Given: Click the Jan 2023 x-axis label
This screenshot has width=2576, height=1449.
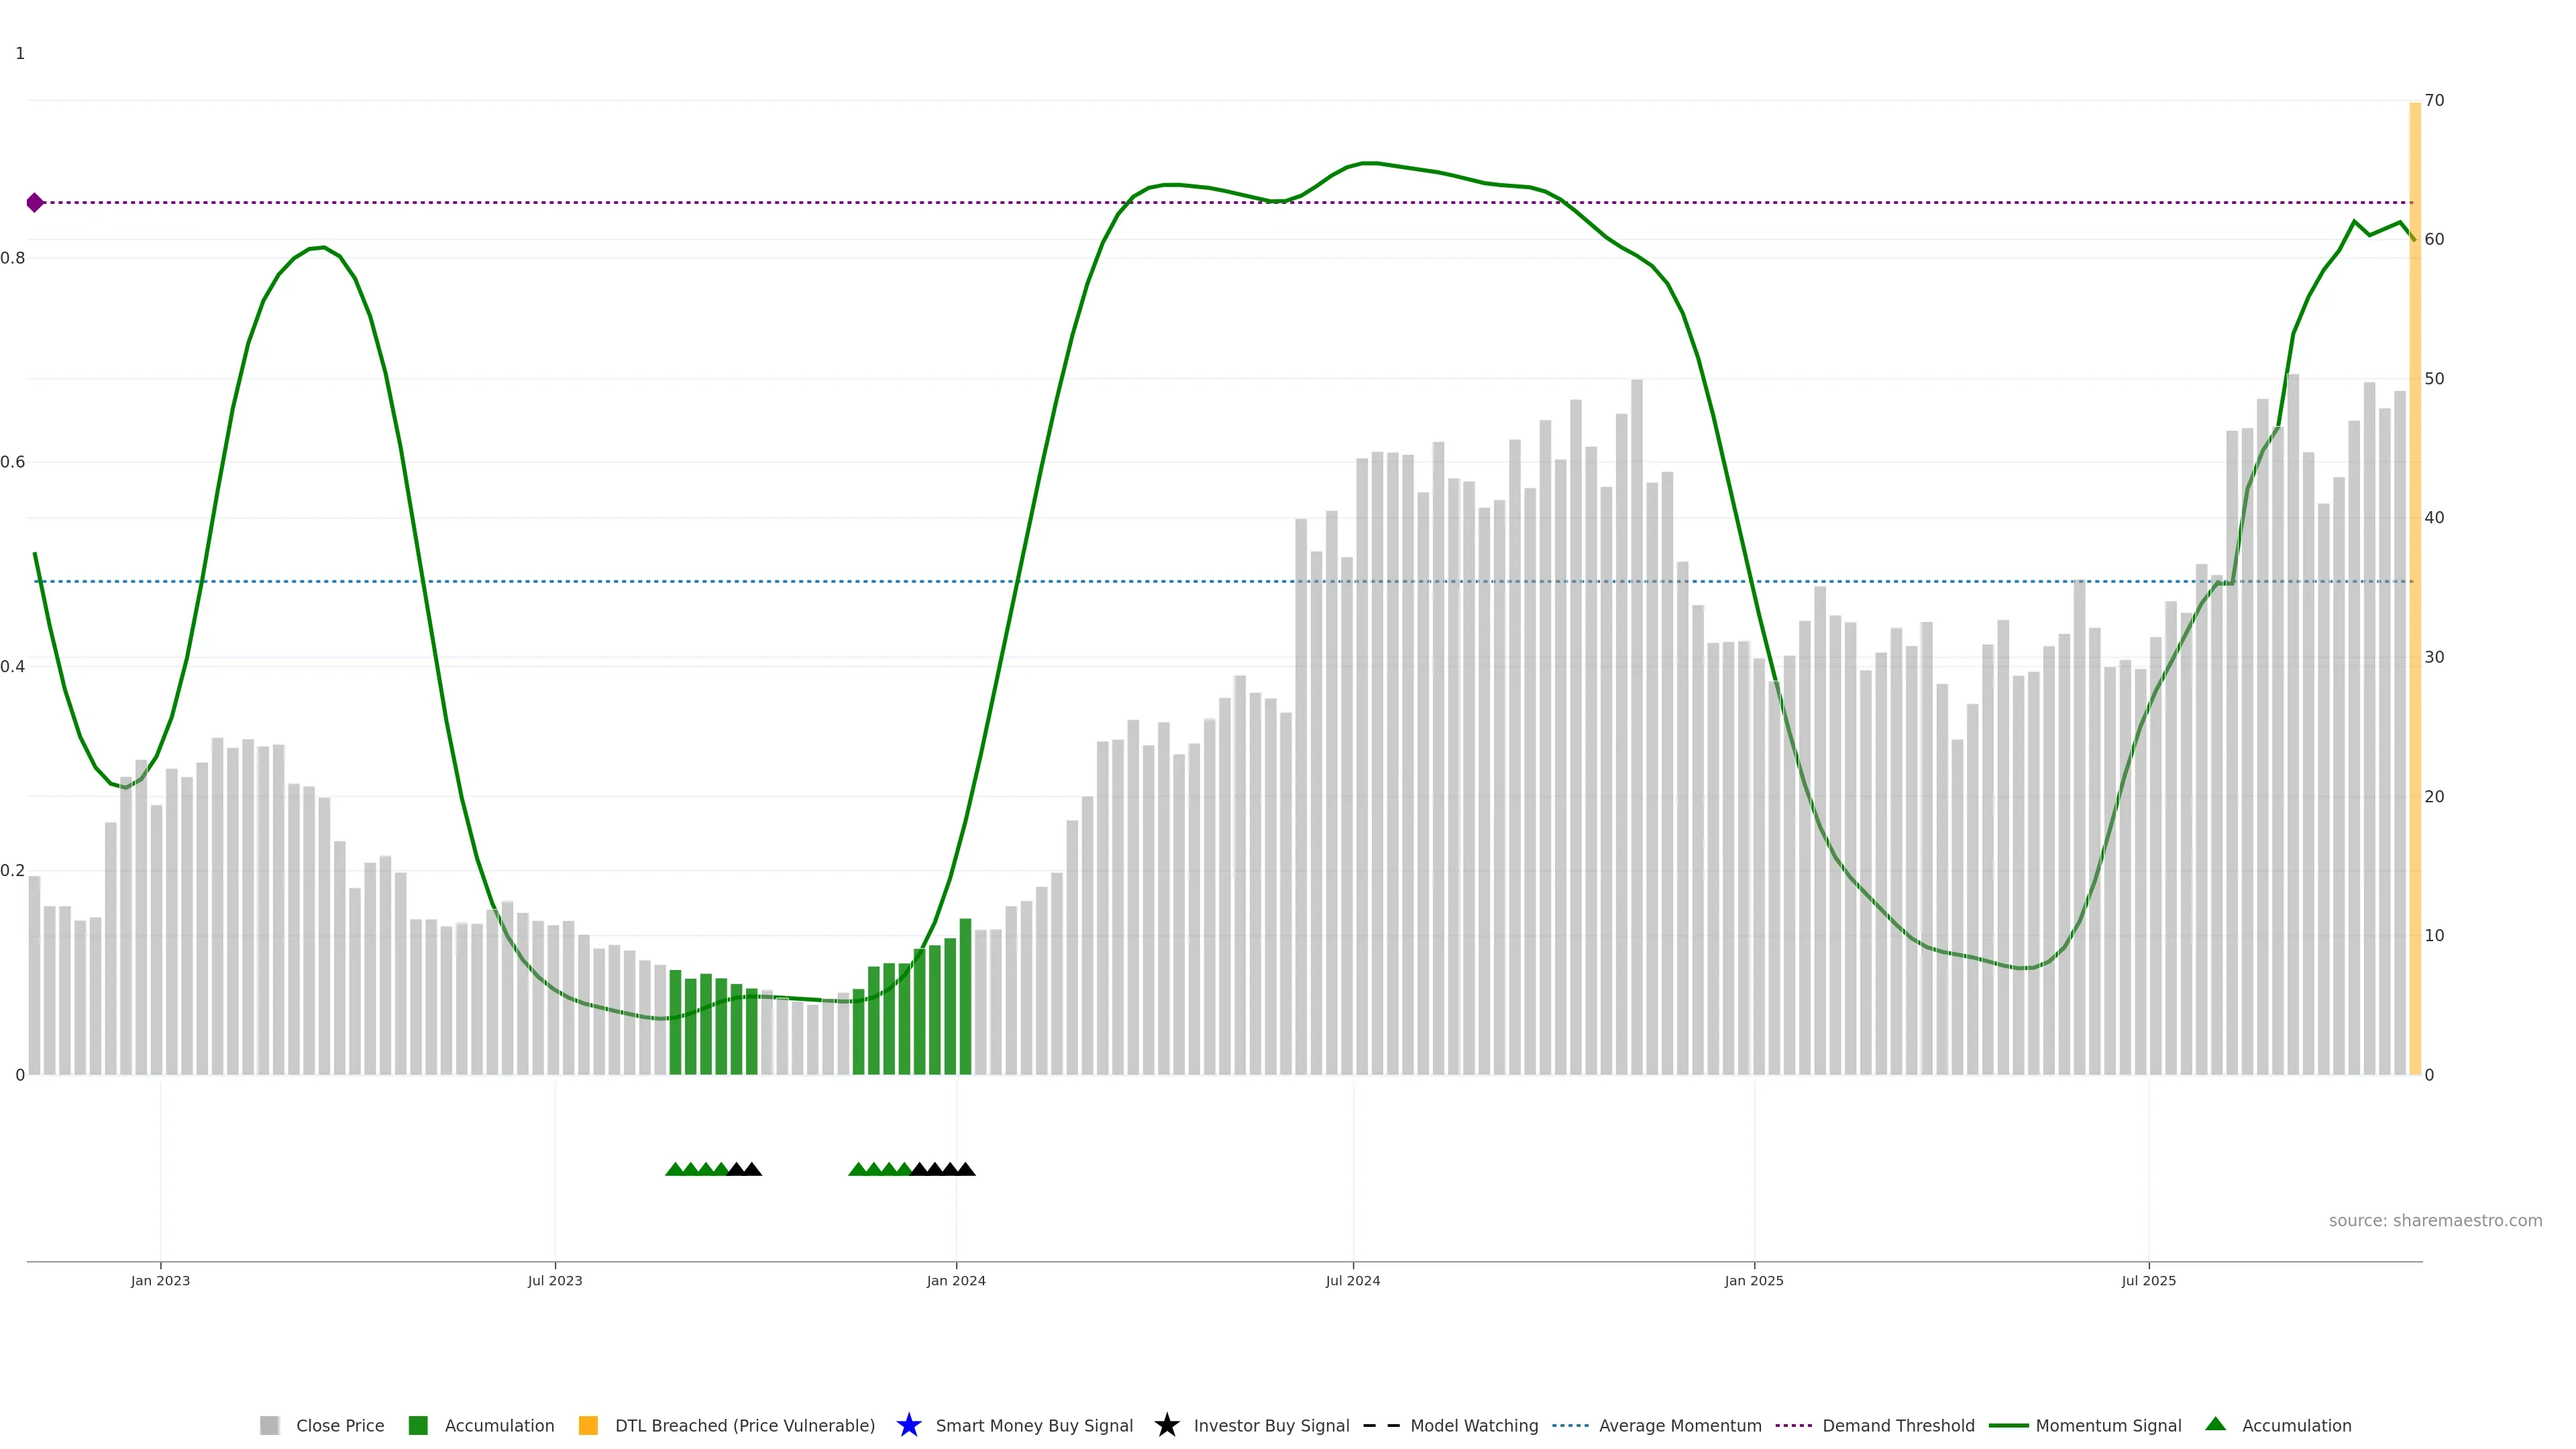Looking at the screenshot, I should click(160, 1281).
